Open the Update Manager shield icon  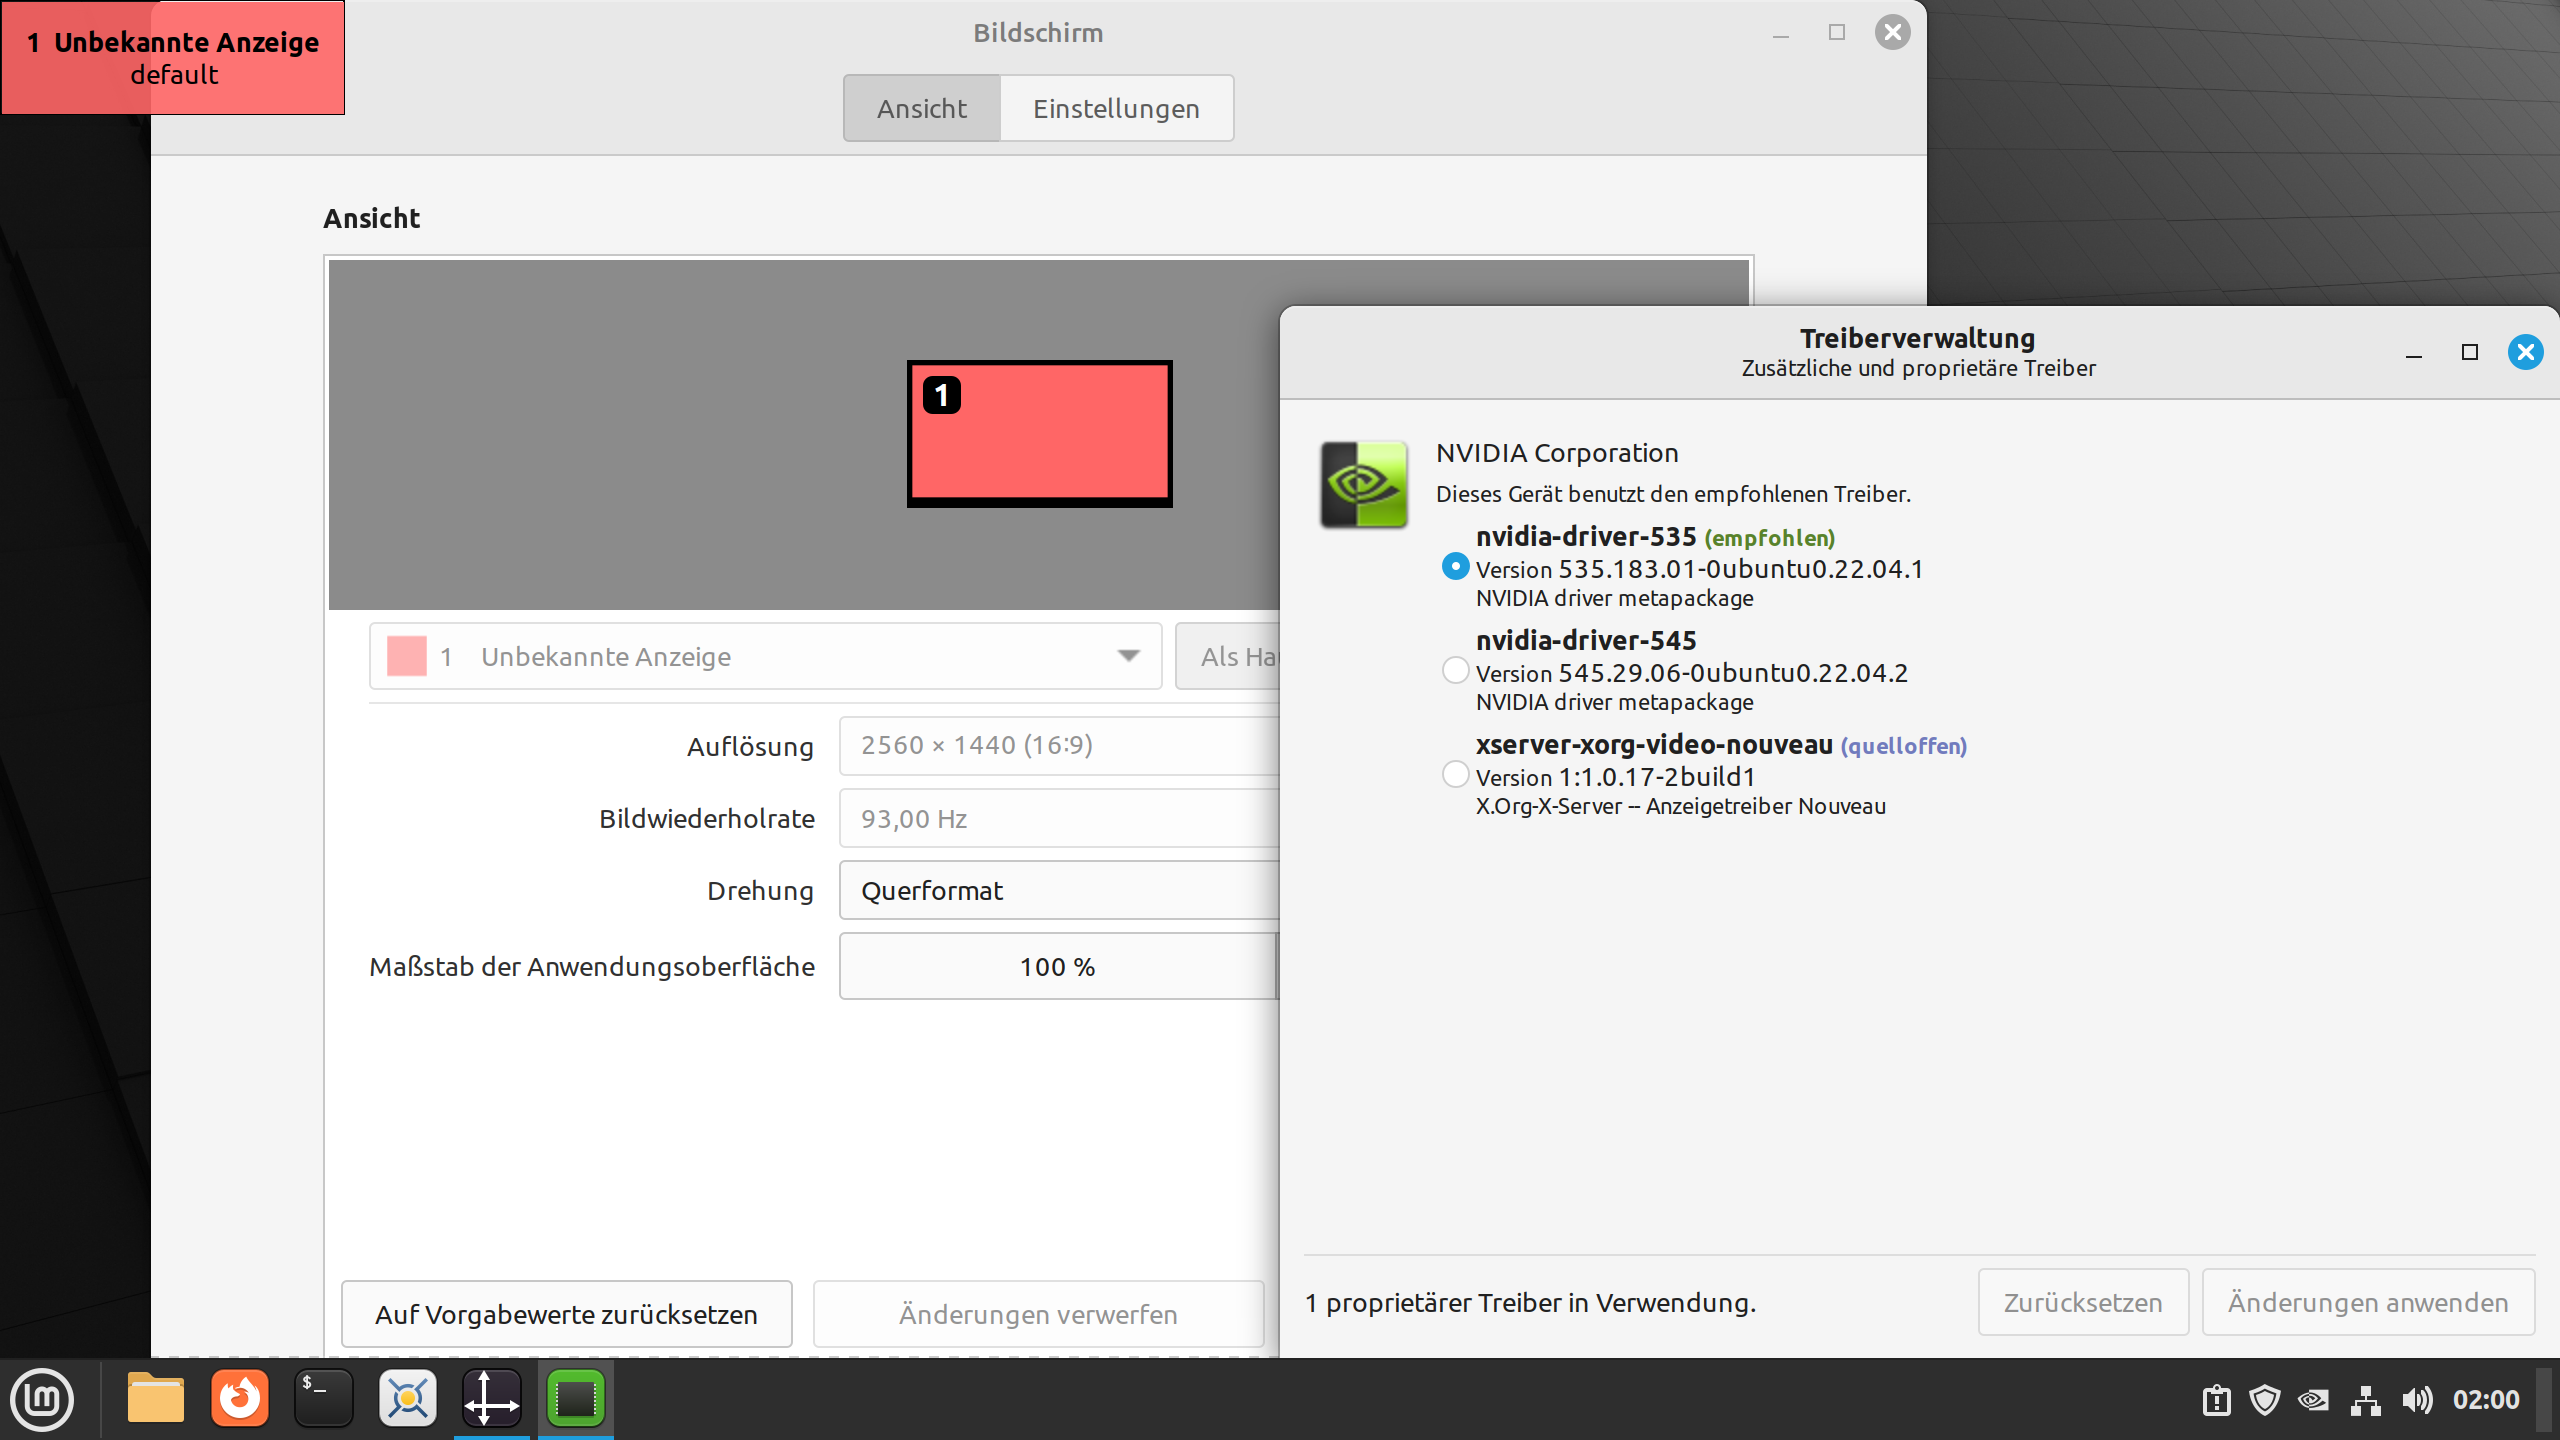tap(2264, 1400)
